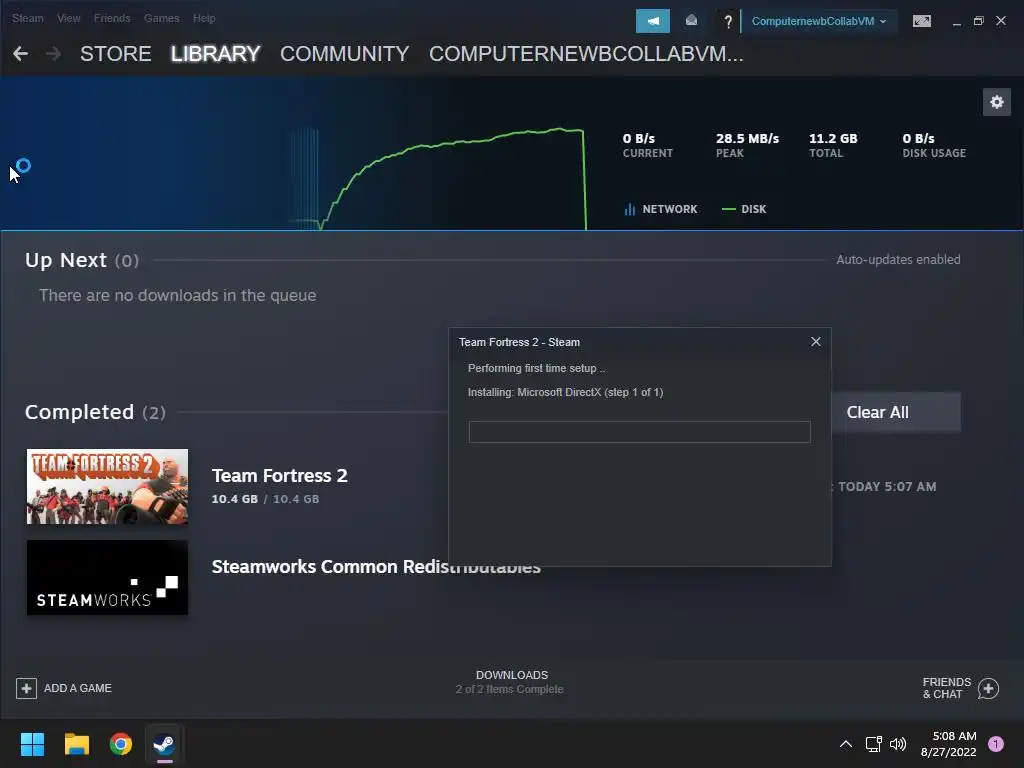Open the Help menu
Viewport: 1024px width, 768px height.
pos(204,18)
